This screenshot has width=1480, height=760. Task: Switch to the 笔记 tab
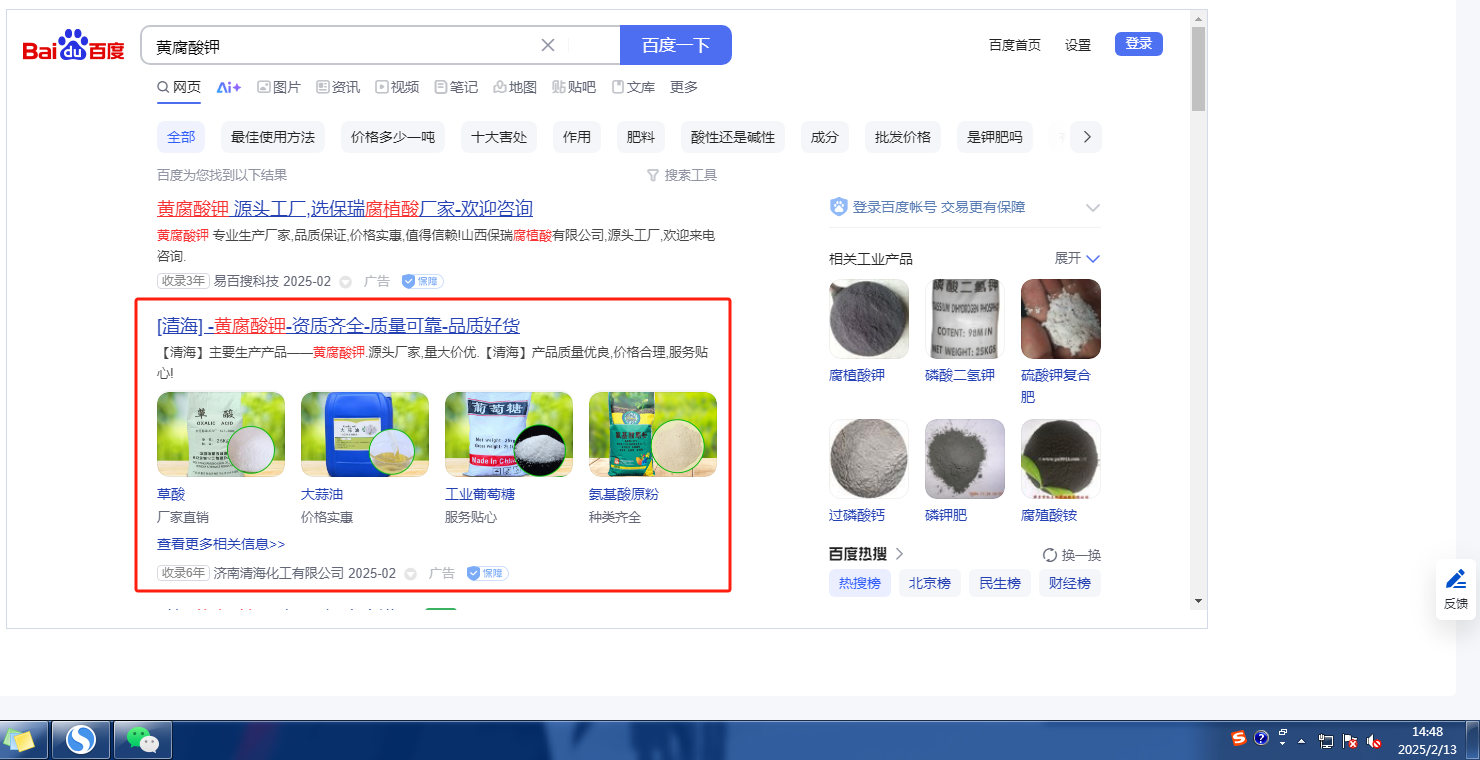tap(456, 87)
